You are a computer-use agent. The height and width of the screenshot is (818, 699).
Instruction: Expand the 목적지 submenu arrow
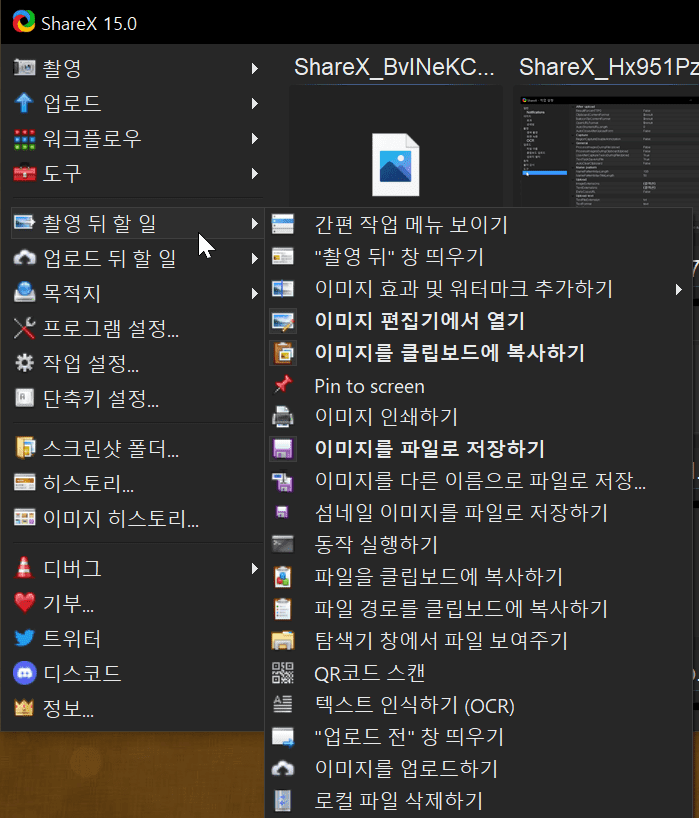coord(255,293)
